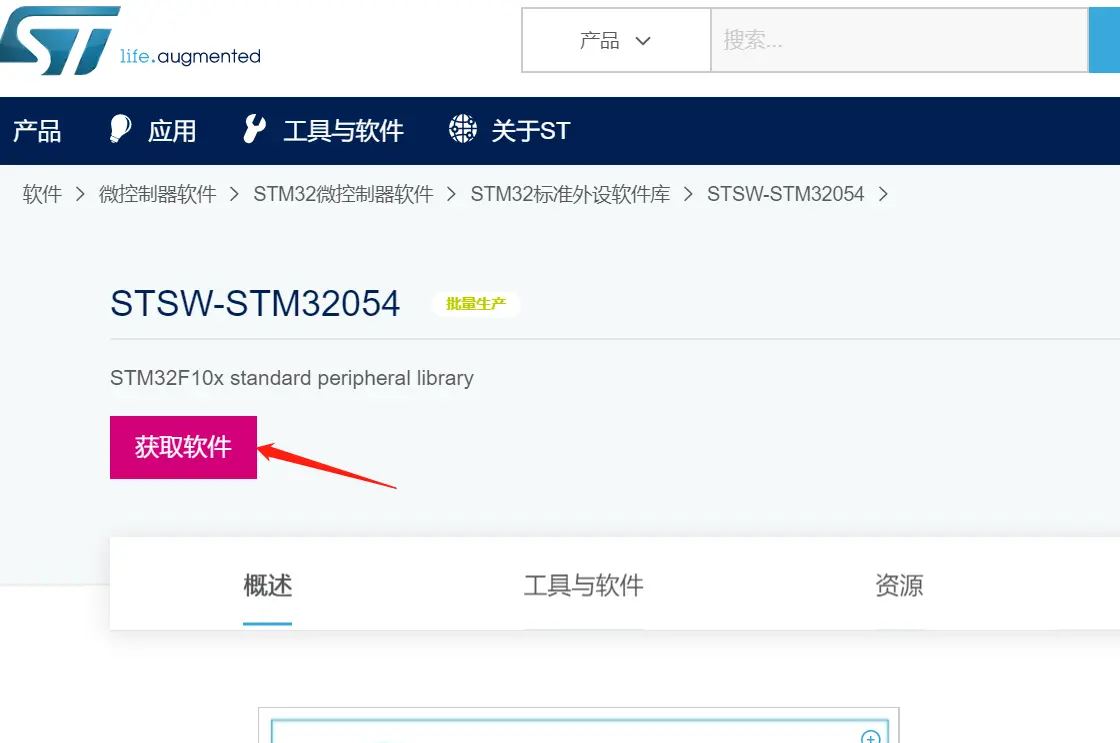Open the 关于ST navigation menu
Viewport: 1120px width, 743px height.
[531, 131]
